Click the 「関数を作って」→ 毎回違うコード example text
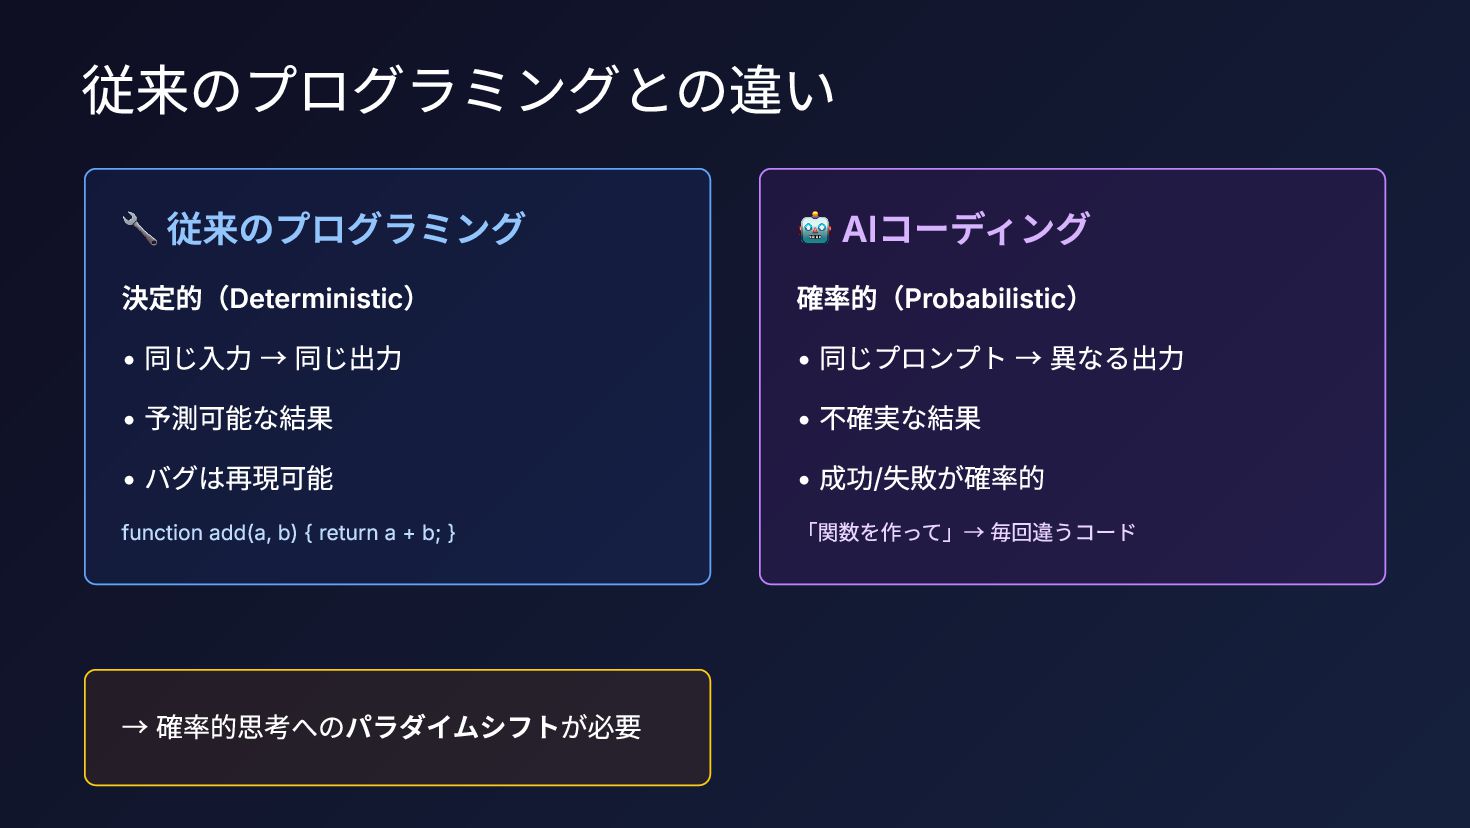This screenshot has width=1470, height=828. [x=969, y=532]
